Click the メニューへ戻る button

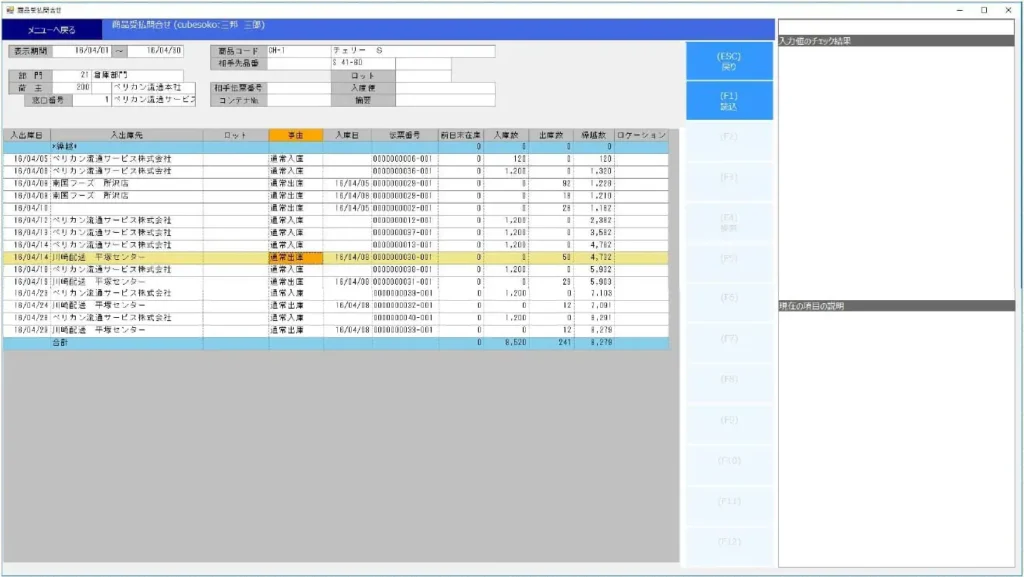pos(52,32)
